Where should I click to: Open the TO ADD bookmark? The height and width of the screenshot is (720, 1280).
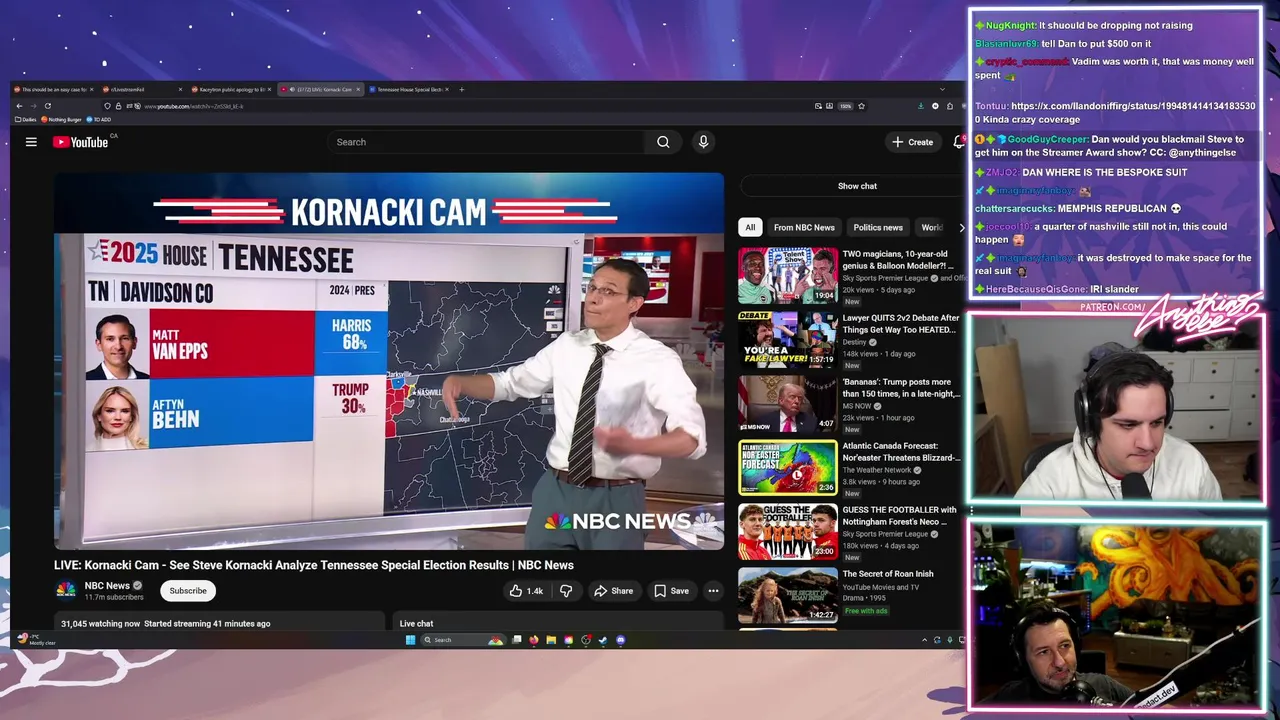[99, 119]
